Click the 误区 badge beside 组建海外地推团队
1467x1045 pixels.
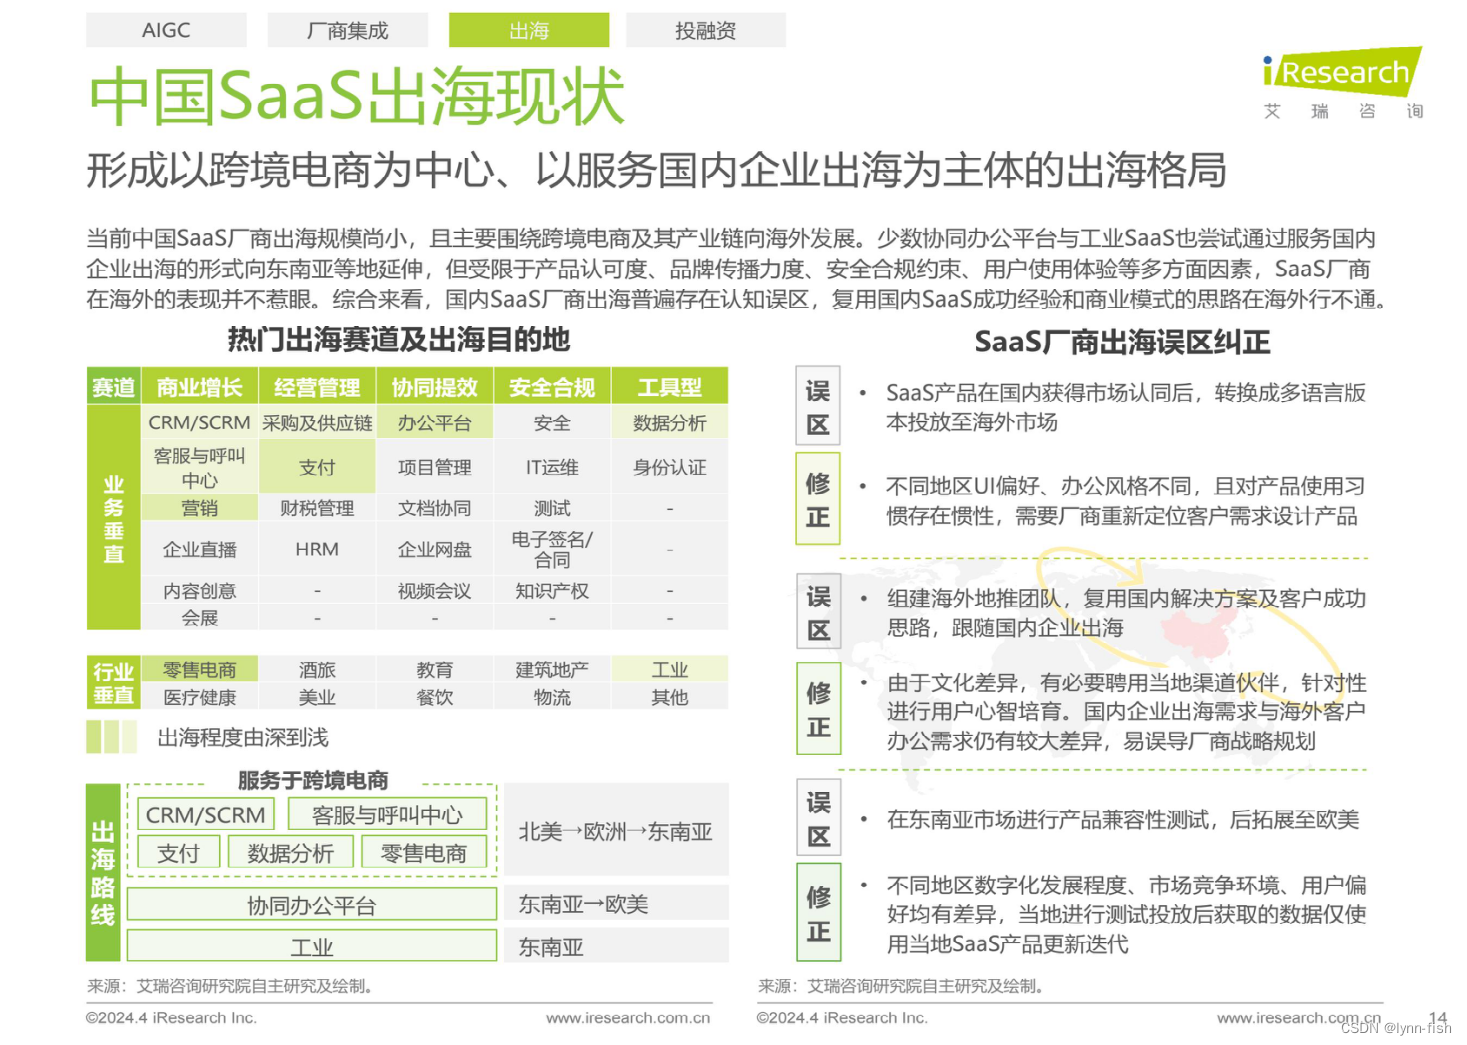[818, 613]
